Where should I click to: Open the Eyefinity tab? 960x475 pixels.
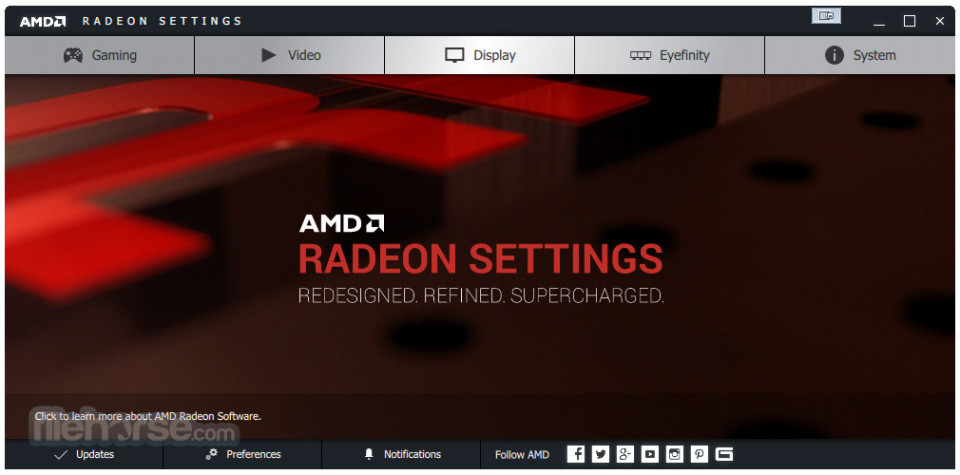point(669,55)
